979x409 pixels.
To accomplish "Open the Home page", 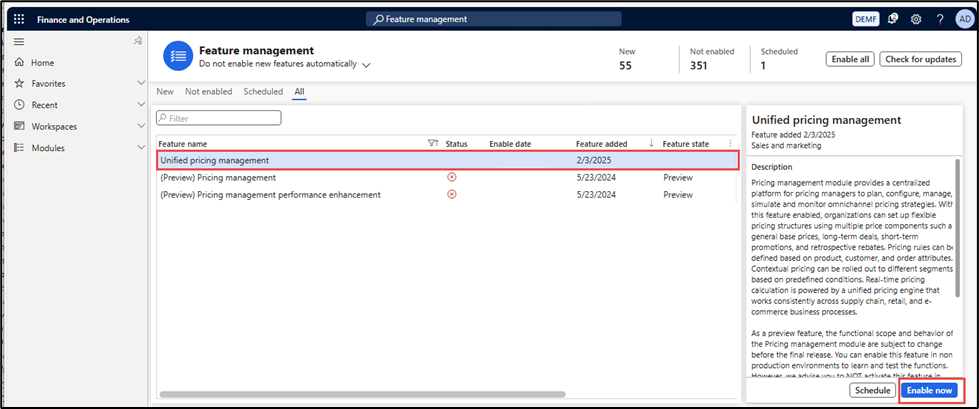I will pyautogui.click(x=42, y=62).
